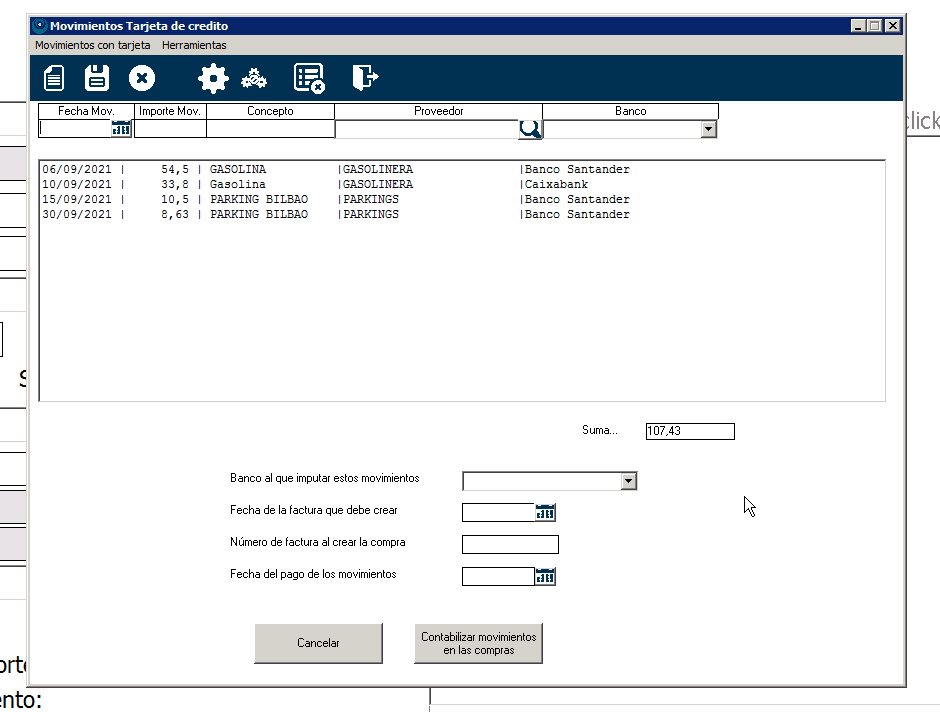Screen dimensions: 940x712
Task: Open the Fecha Mov. calendar picker
Action: pos(122,129)
